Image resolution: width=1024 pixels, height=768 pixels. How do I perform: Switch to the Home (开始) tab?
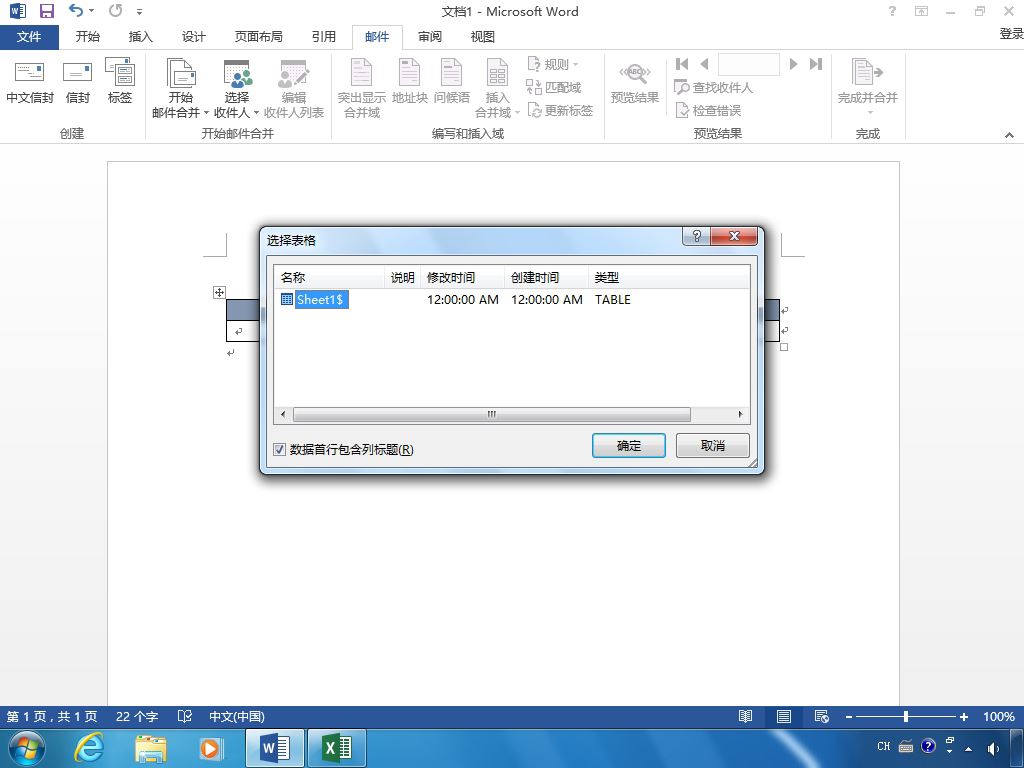click(88, 37)
